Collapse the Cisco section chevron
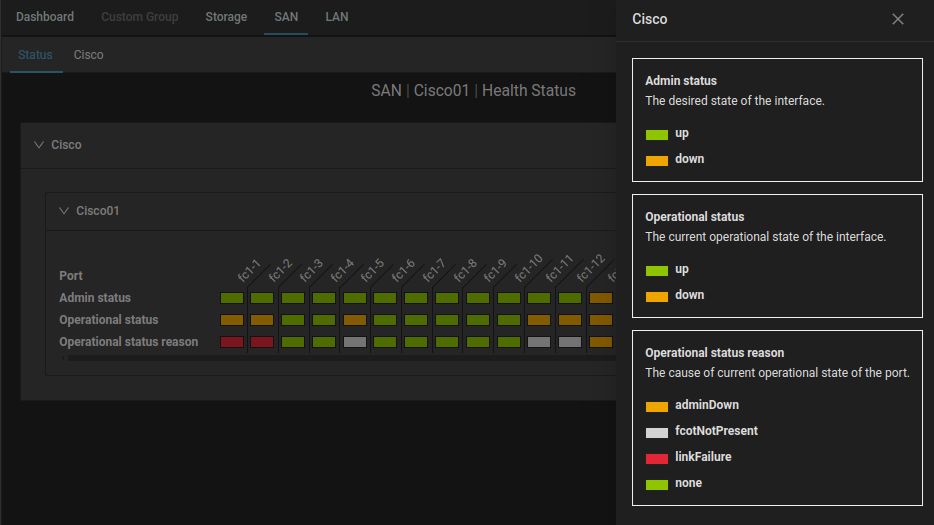This screenshot has height=525, width=934. 39,145
